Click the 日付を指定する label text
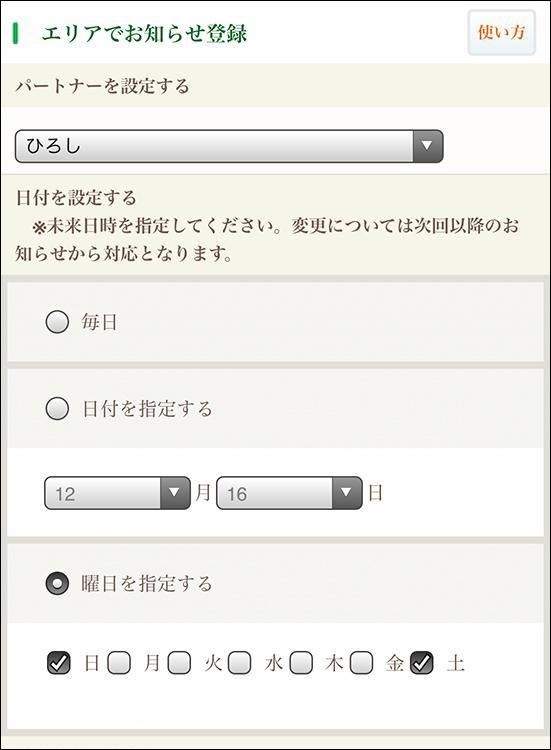The width and height of the screenshot is (551, 750). point(147,409)
